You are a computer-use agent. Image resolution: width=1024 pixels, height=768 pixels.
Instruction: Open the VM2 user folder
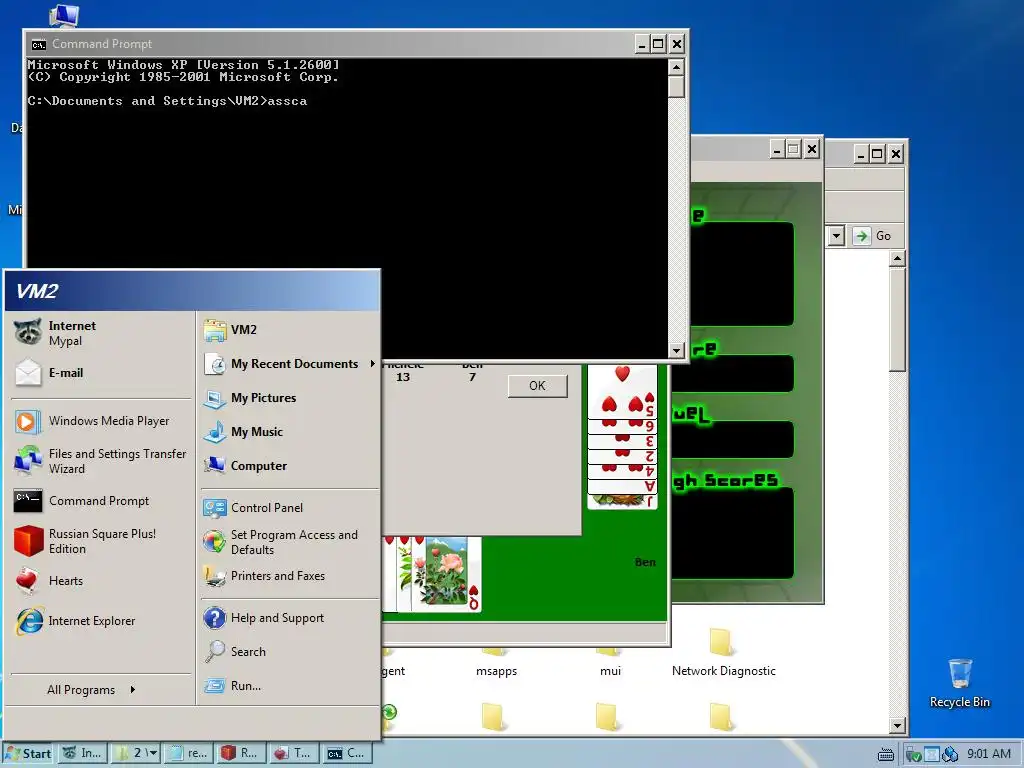289,330
